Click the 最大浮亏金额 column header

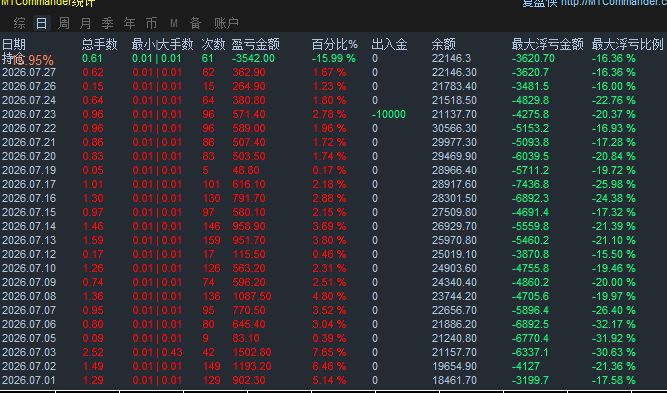(x=547, y=44)
